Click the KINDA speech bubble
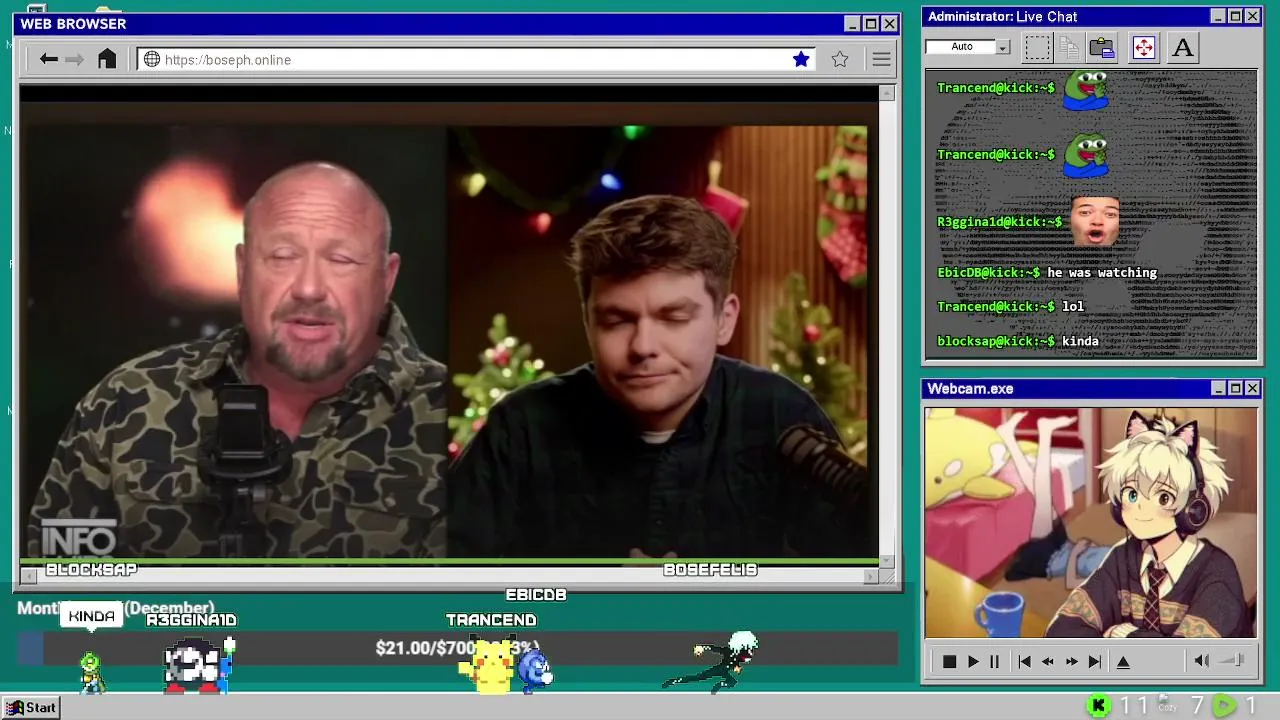The image size is (1280, 720). (x=91, y=616)
